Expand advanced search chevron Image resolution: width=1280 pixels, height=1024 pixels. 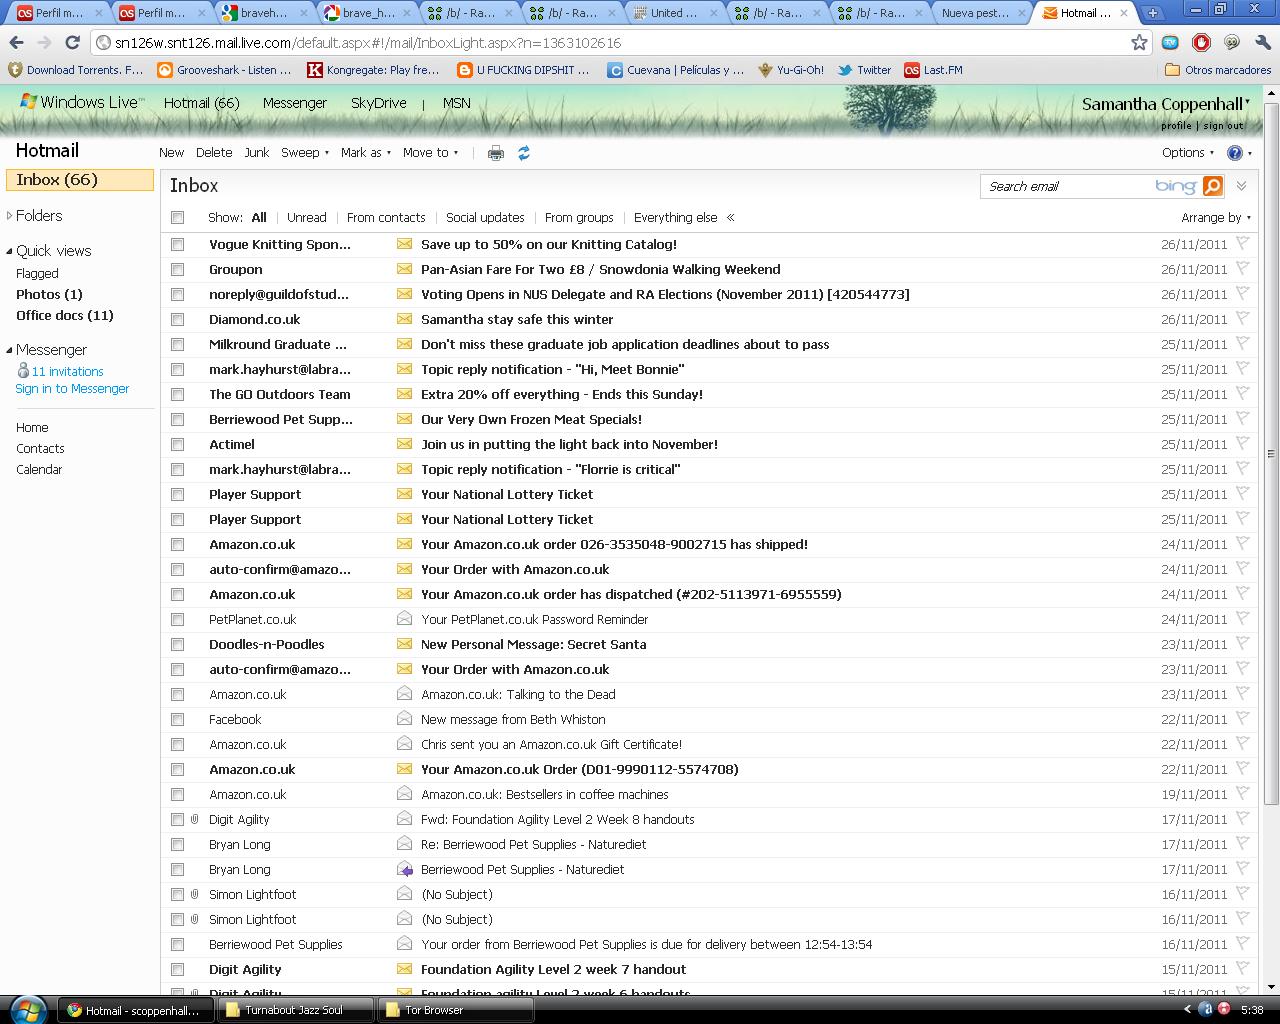coord(1241,186)
